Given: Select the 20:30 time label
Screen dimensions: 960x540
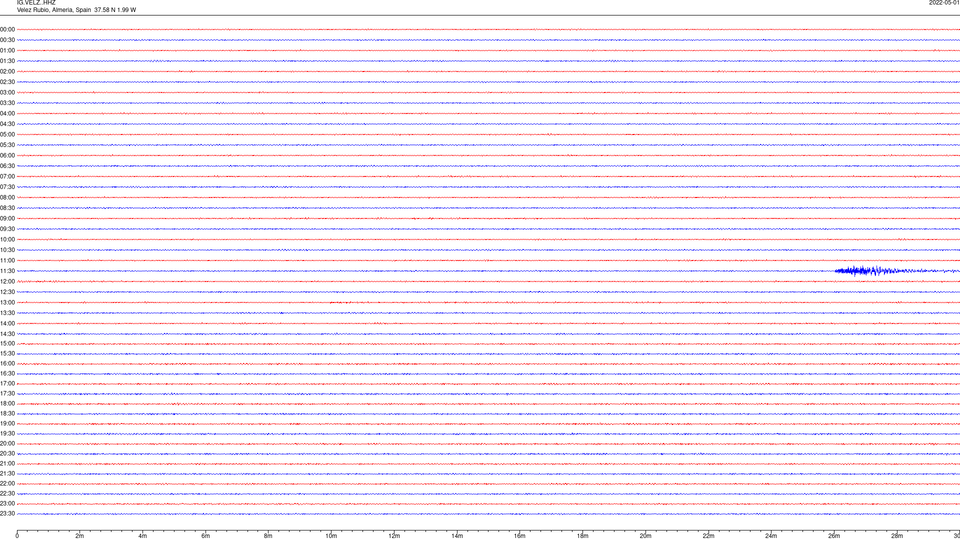Looking at the screenshot, I should [x=7, y=454].
